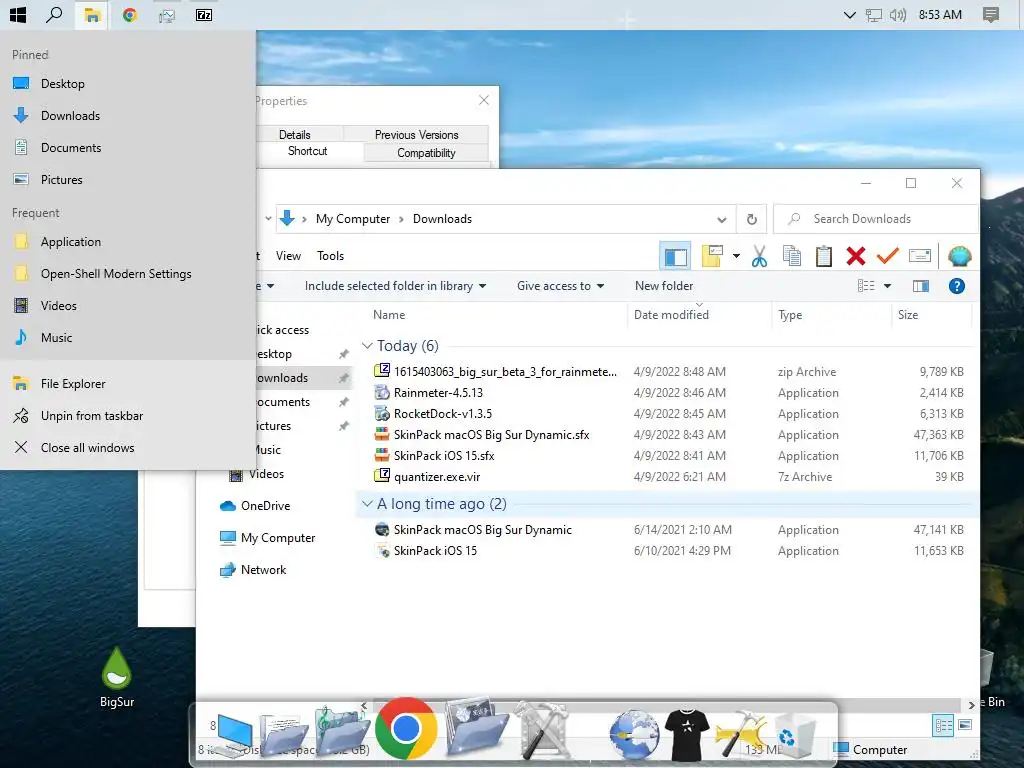Click the change view layout icon
Image resolution: width=1024 pixels, height=768 pixels.
866,286
